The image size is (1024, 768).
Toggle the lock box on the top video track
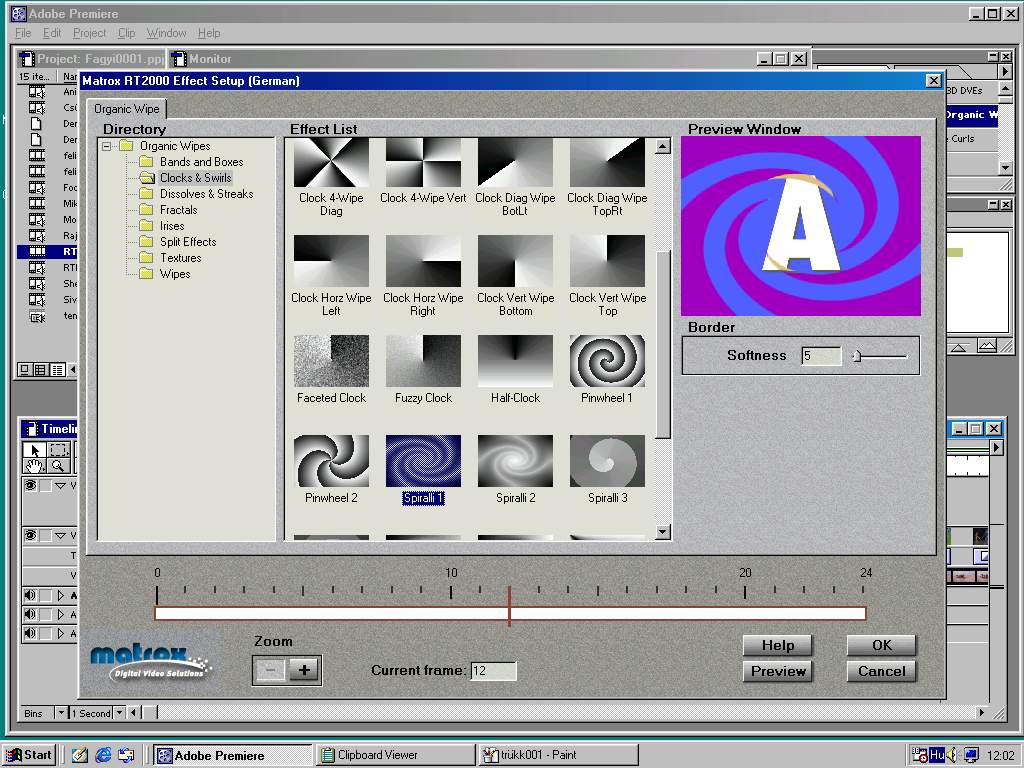coord(46,485)
